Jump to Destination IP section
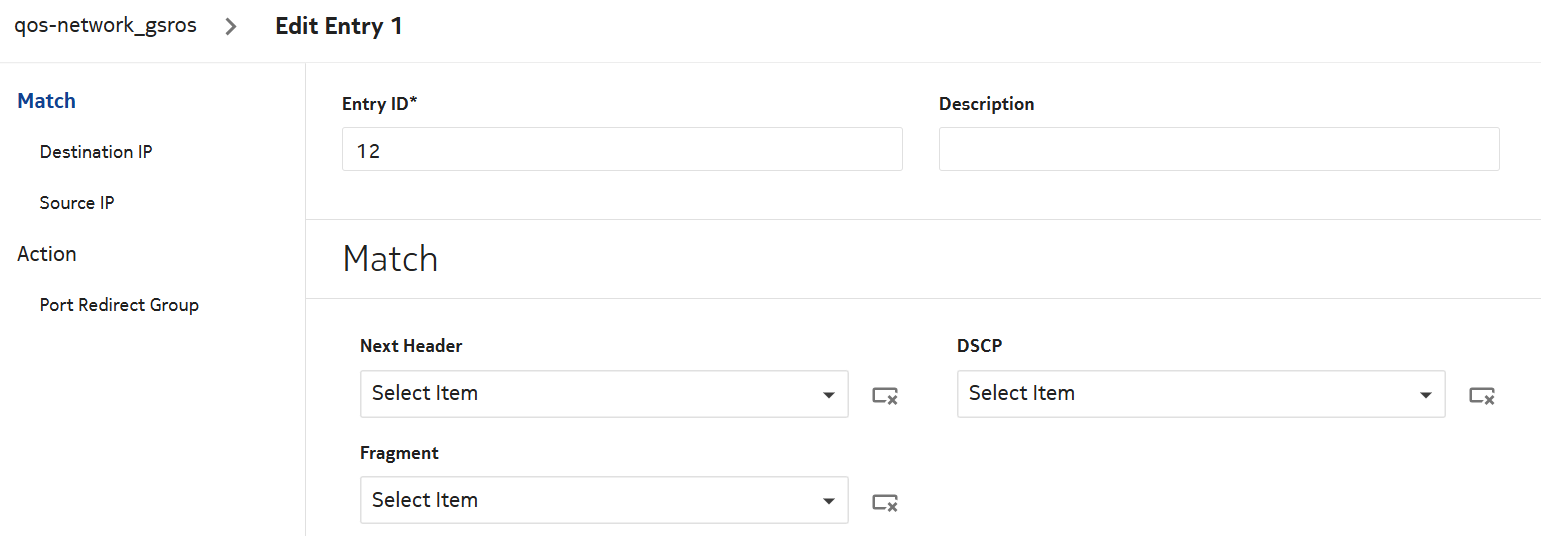Viewport: 1541px width, 536px height. [96, 152]
